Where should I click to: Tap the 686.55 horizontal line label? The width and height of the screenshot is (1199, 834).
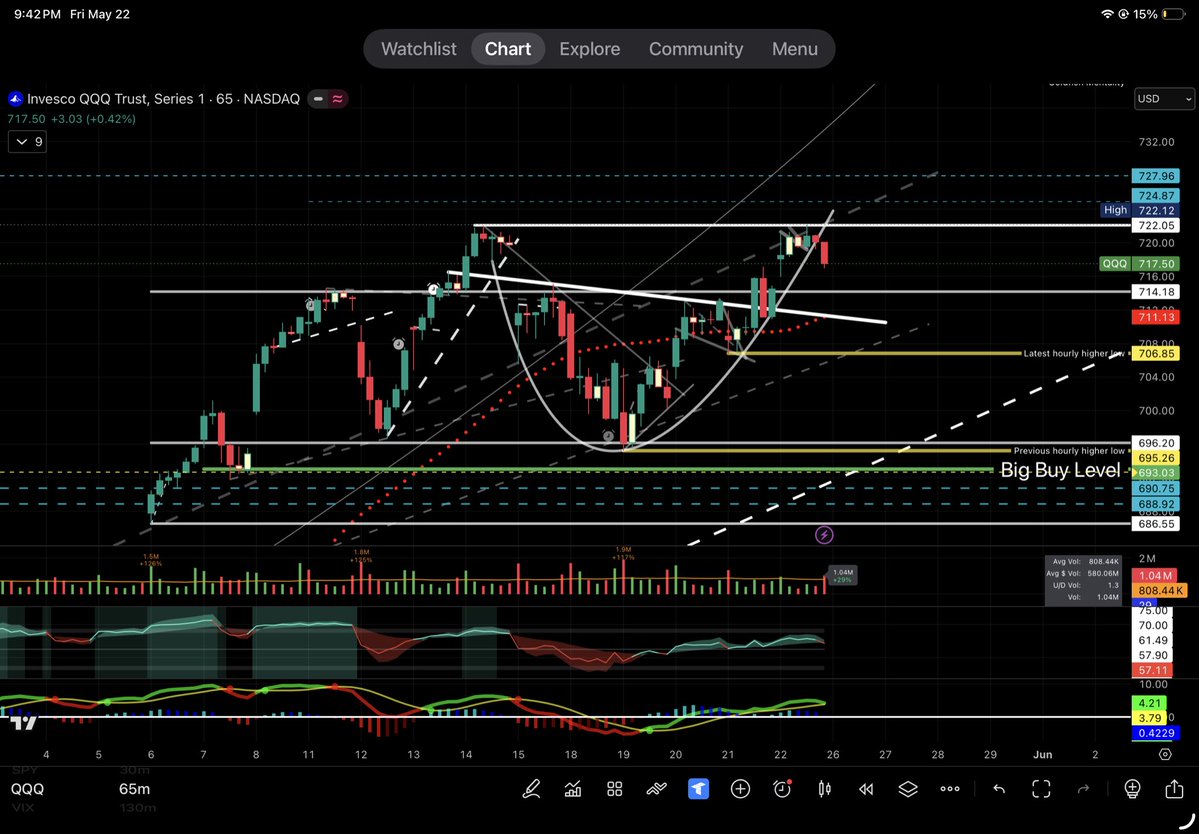(x=1155, y=524)
